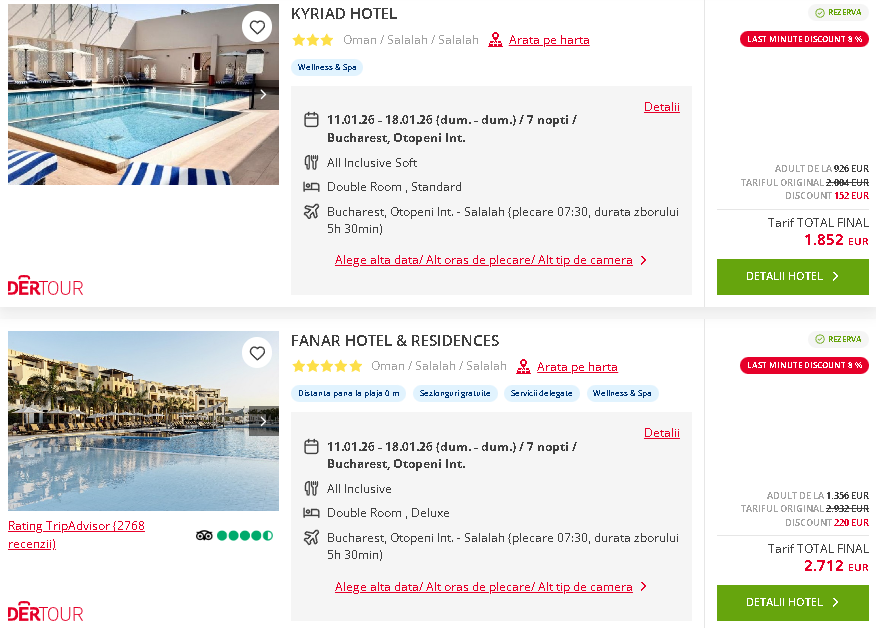
Task: Select the Wellness & Spa tag on Kyriad
Action: (327, 68)
